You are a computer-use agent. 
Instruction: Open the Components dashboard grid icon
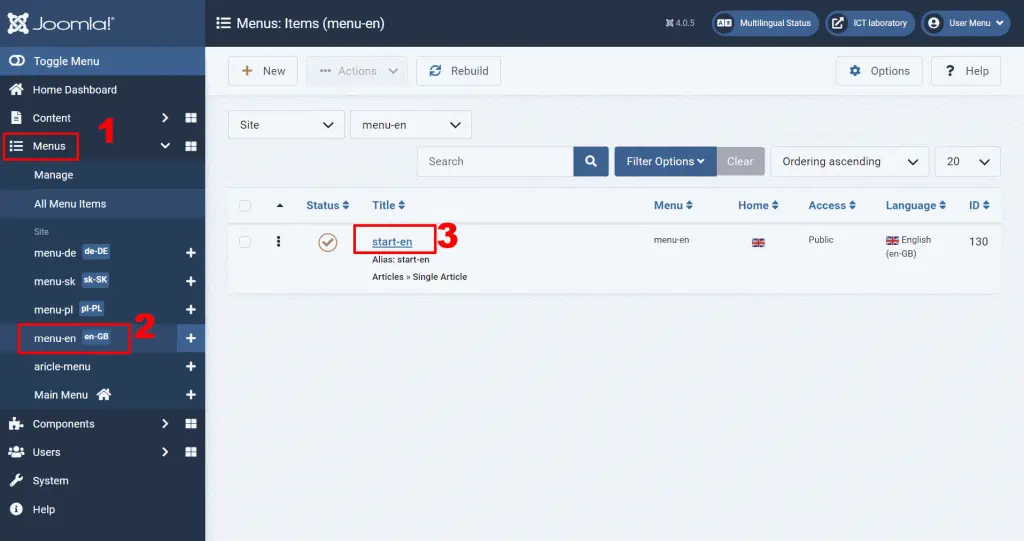[x=191, y=423]
